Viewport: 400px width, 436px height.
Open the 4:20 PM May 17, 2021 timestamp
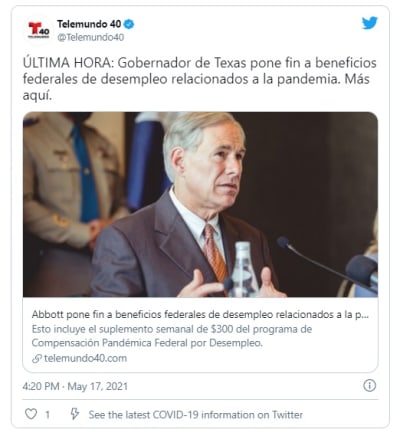(x=75, y=386)
